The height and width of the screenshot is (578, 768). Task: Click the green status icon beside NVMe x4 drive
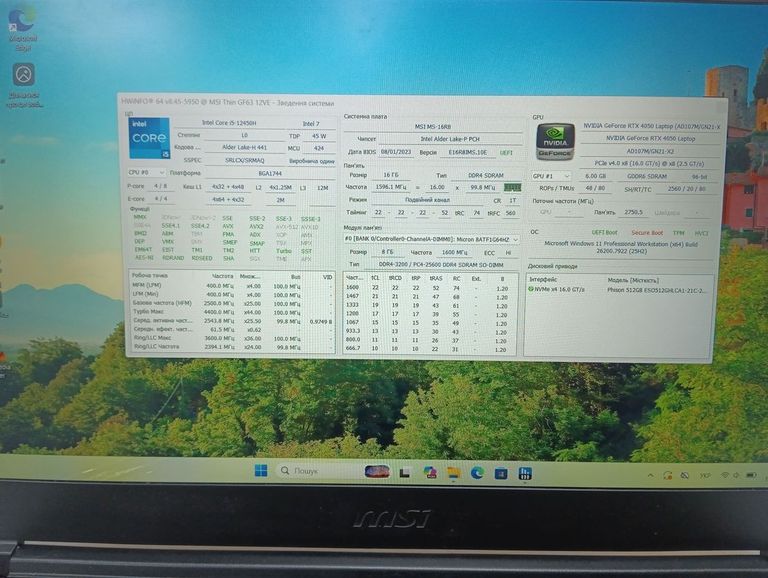[531, 289]
